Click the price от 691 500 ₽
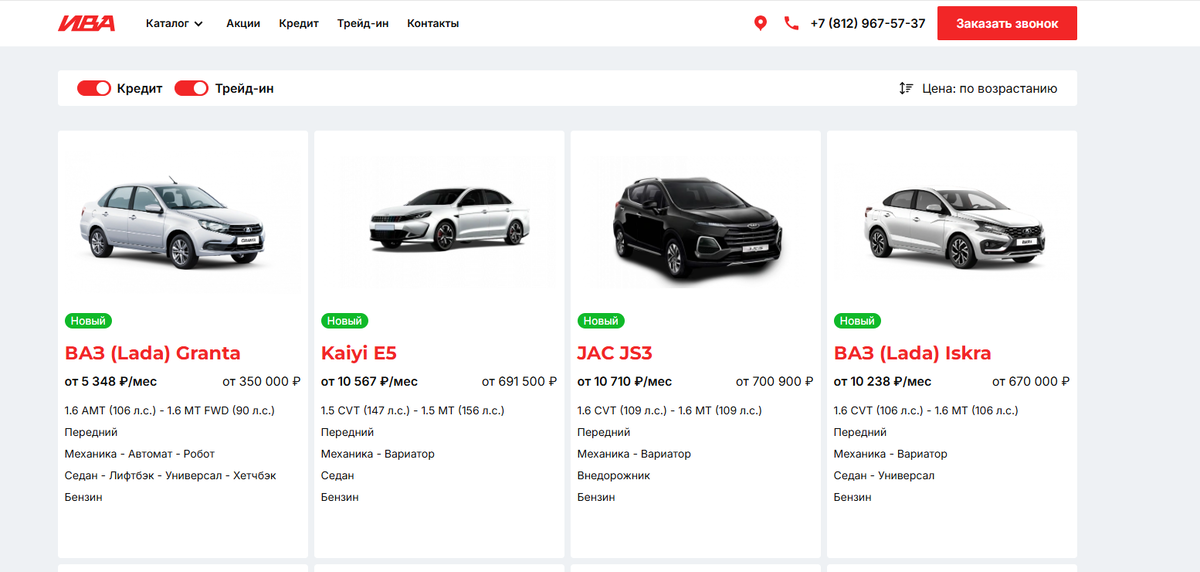The height and width of the screenshot is (572, 1200). click(519, 382)
